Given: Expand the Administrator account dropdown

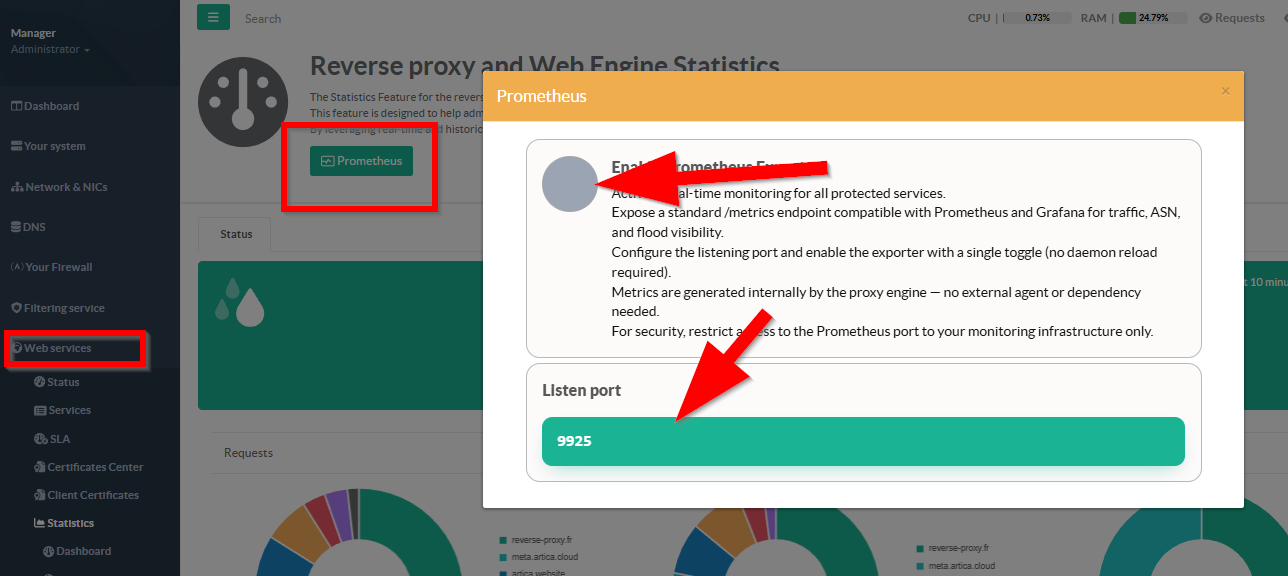Looking at the screenshot, I should tap(50, 50).
